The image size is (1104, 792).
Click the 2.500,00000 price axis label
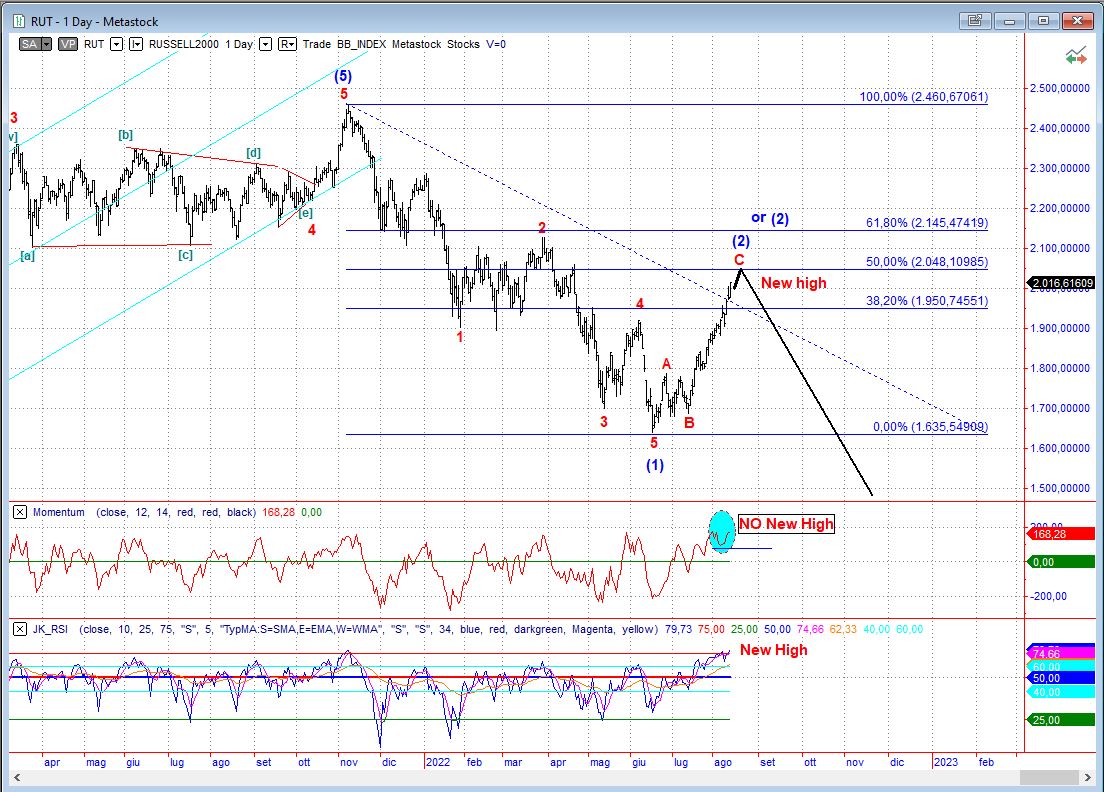tap(1060, 88)
